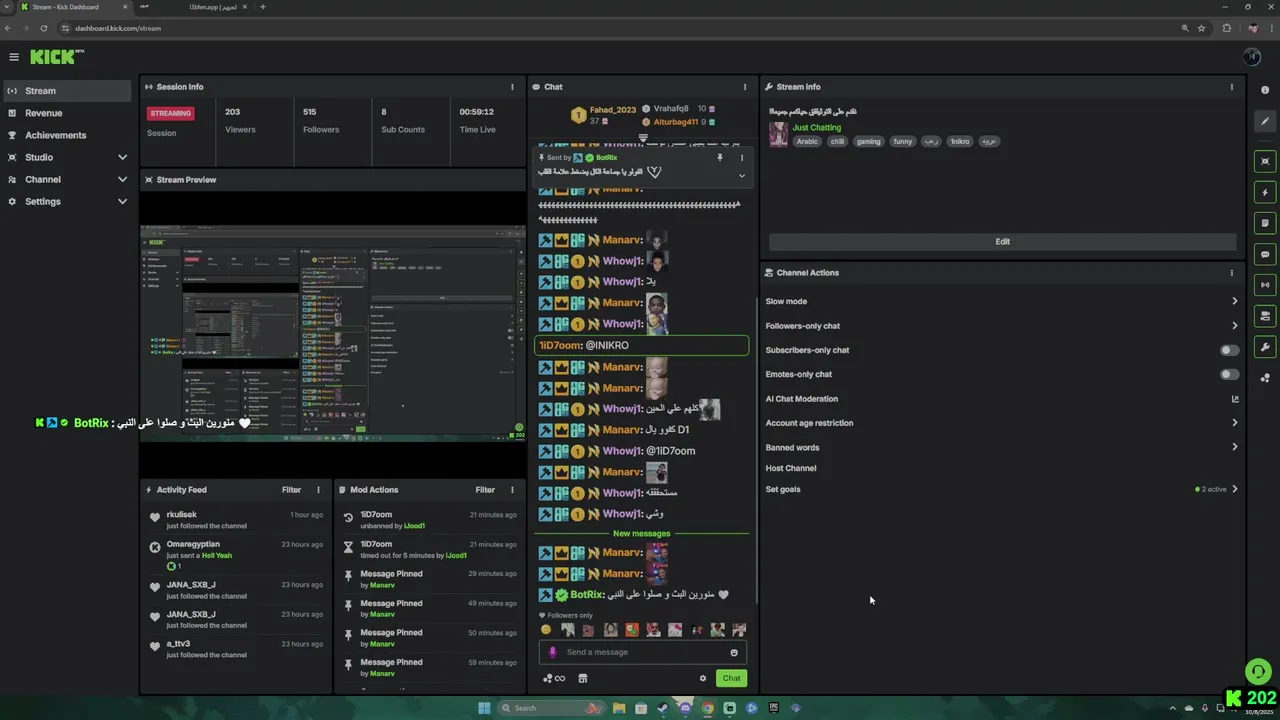Click the Send a message input field
The width and height of the screenshot is (1280, 720).
coord(645,652)
